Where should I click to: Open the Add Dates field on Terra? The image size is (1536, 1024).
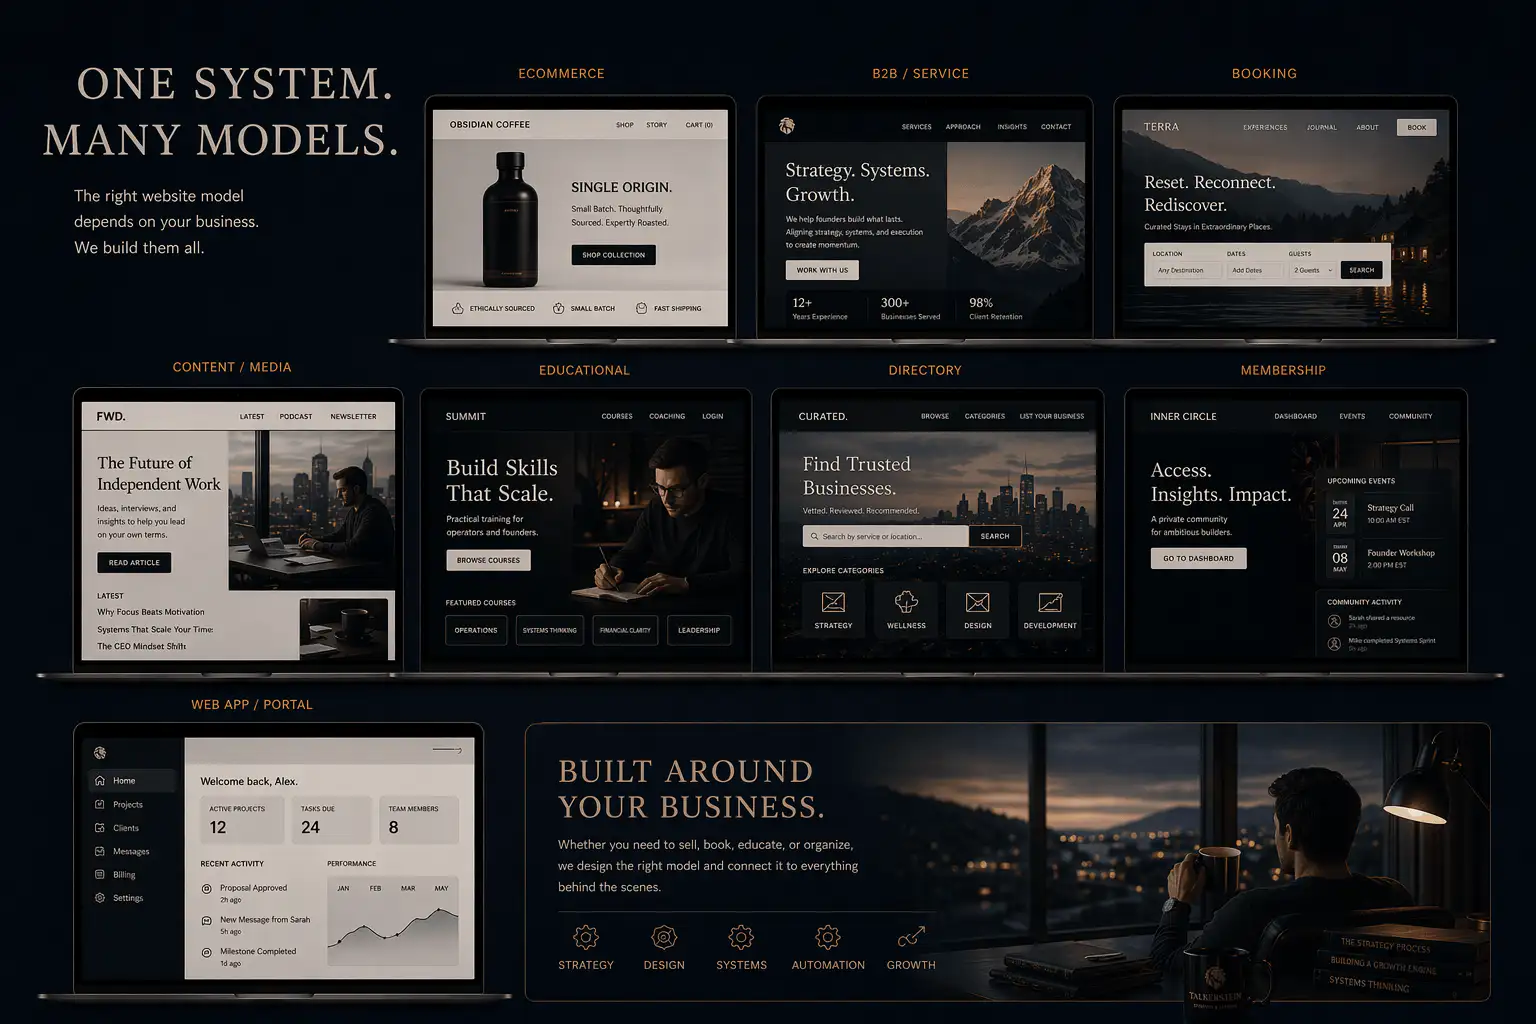tap(1253, 269)
